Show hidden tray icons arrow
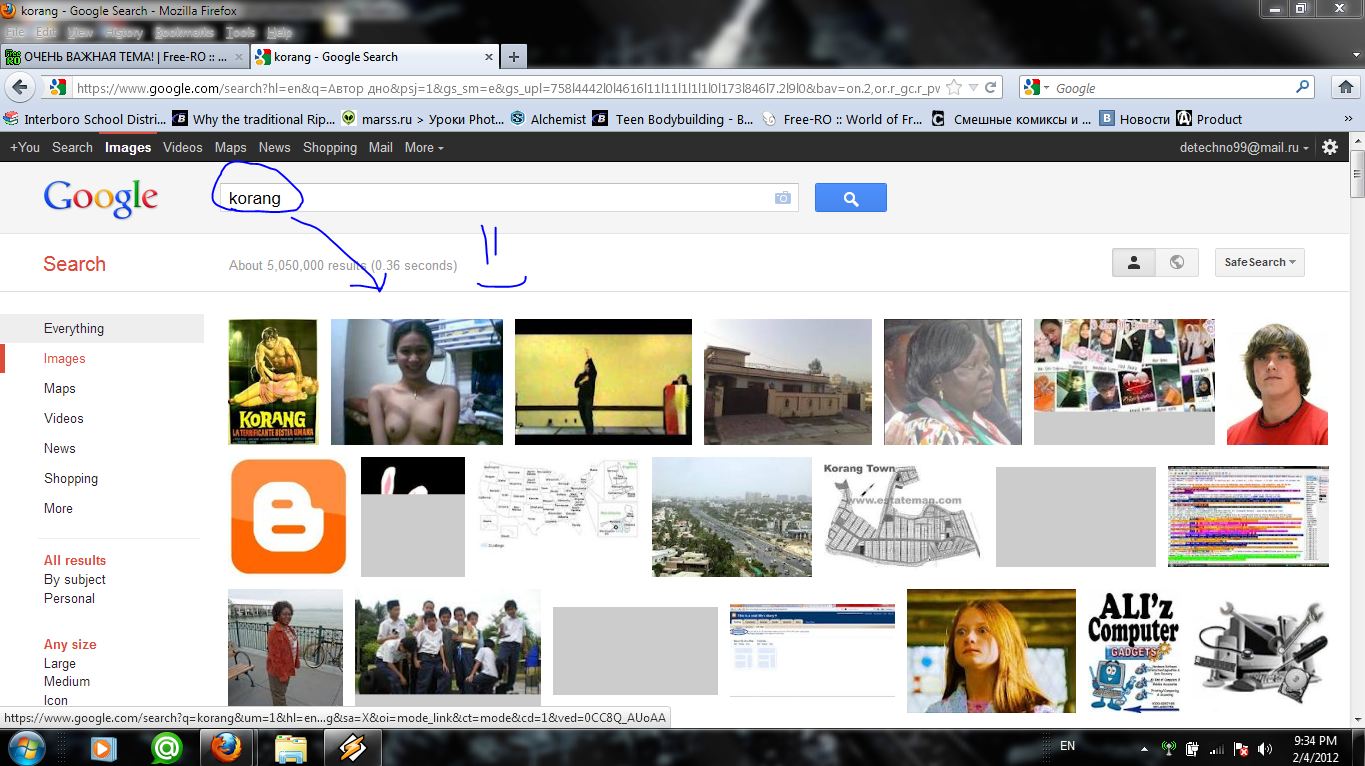The width and height of the screenshot is (1365, 766). [1144, 748]
